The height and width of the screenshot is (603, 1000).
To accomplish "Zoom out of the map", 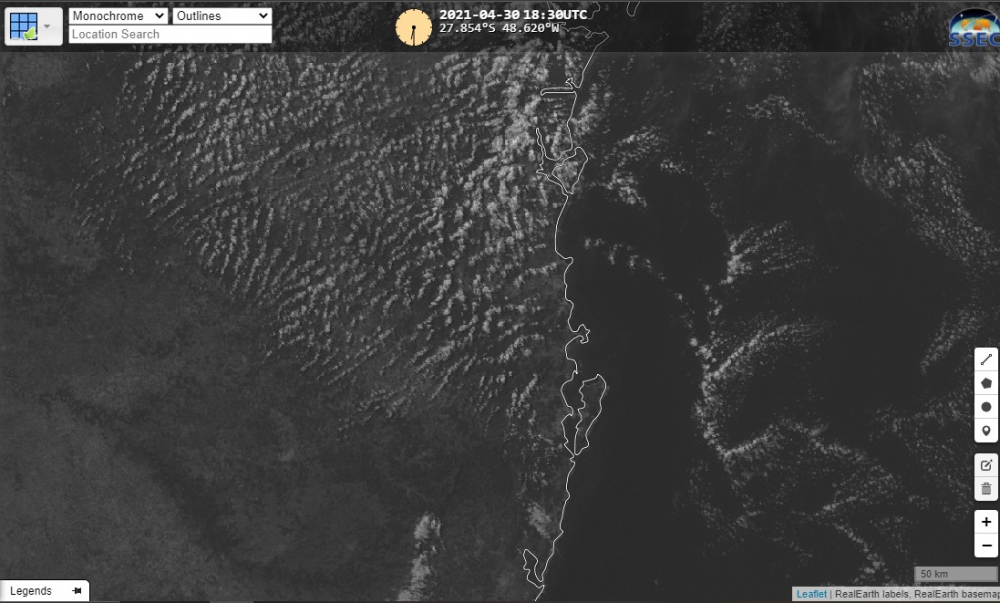I will 986,546.
